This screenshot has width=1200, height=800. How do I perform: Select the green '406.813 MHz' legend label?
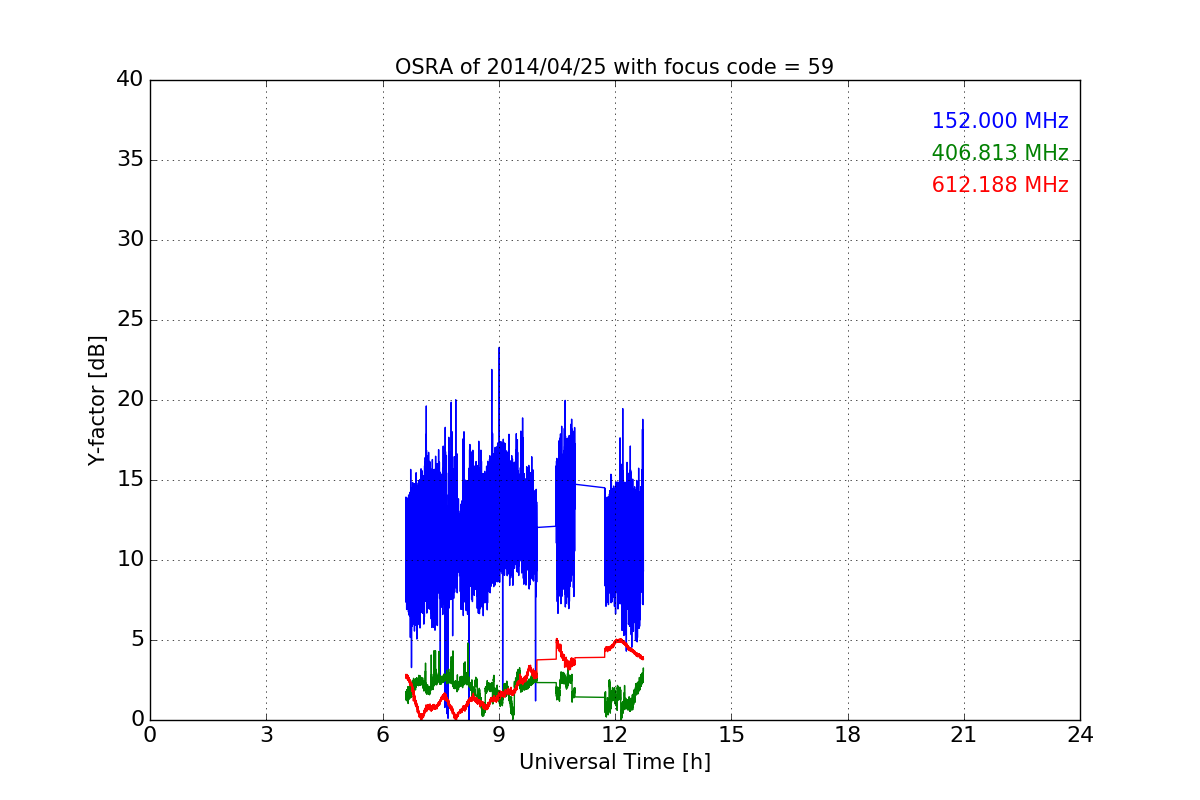pyautogui.click(x=1000, y=153)
